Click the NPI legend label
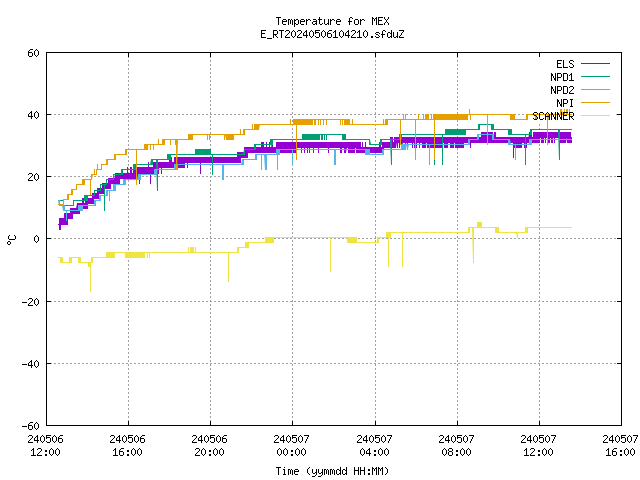This screenshot has height=480, width=640. coord(565,103)
